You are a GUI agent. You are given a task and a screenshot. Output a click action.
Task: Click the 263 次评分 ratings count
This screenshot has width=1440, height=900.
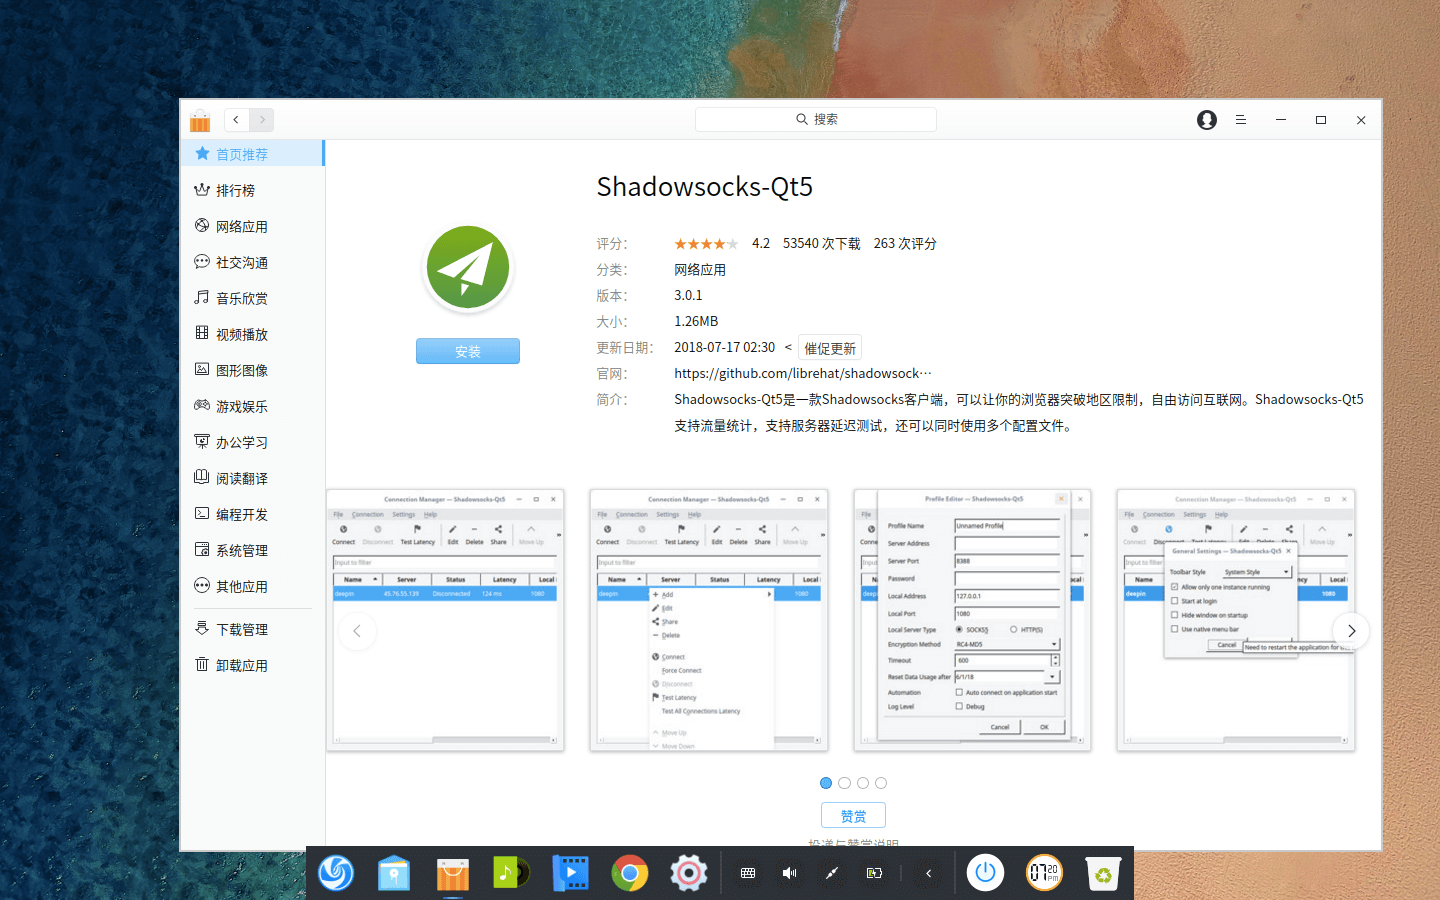(905, 244)
